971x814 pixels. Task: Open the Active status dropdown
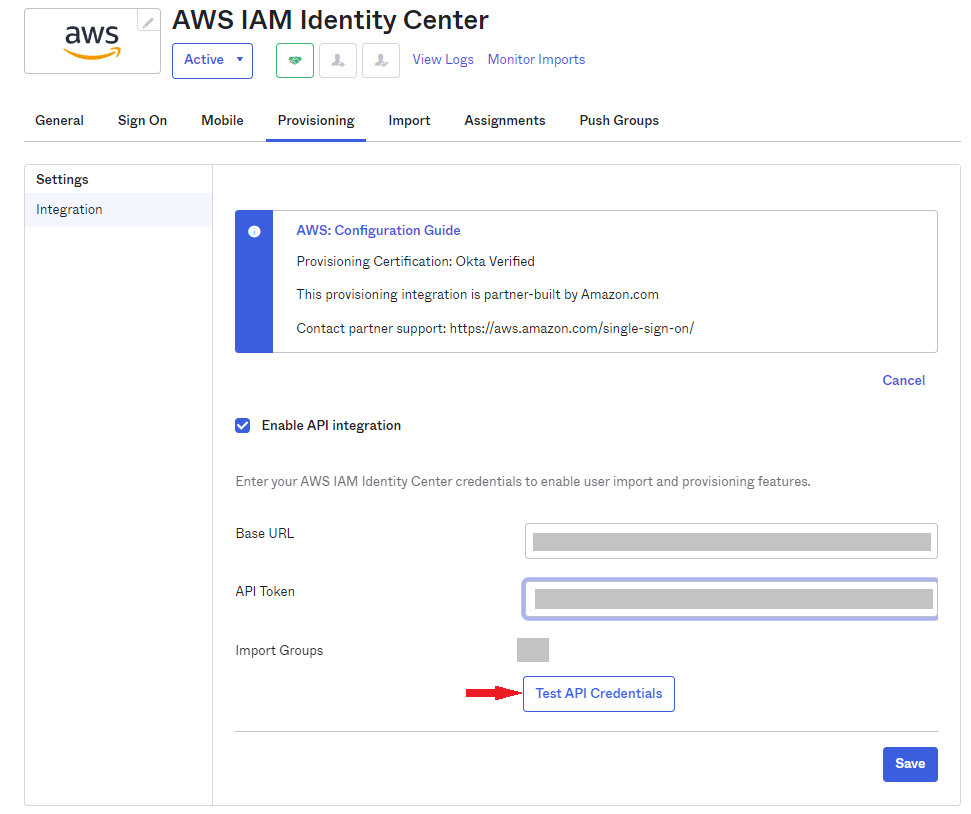(212, 60)
